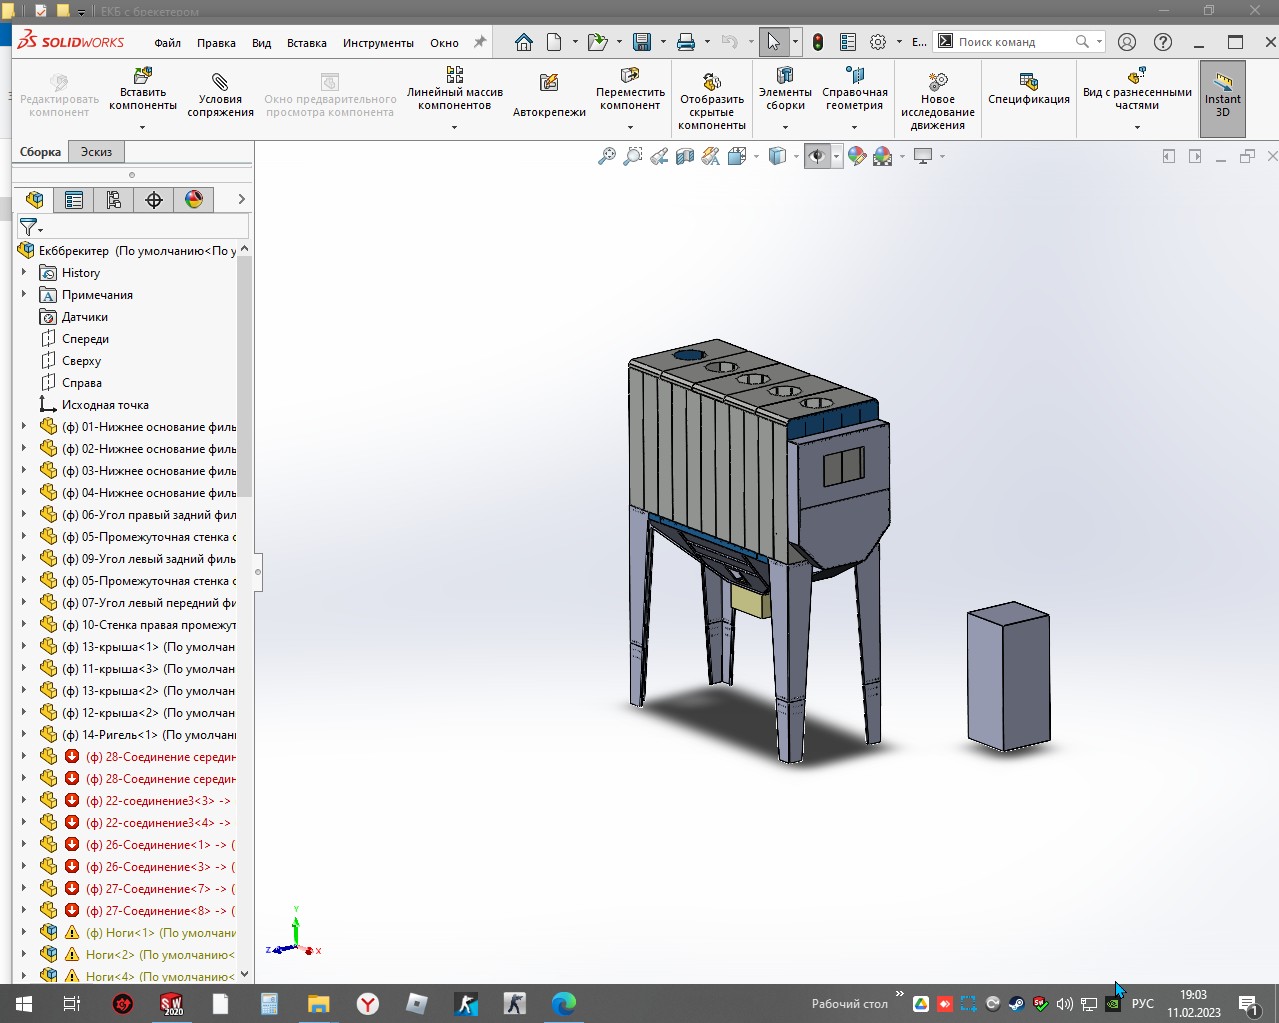Open the PropertyManager tab in the left panel

tap(74, 200)
